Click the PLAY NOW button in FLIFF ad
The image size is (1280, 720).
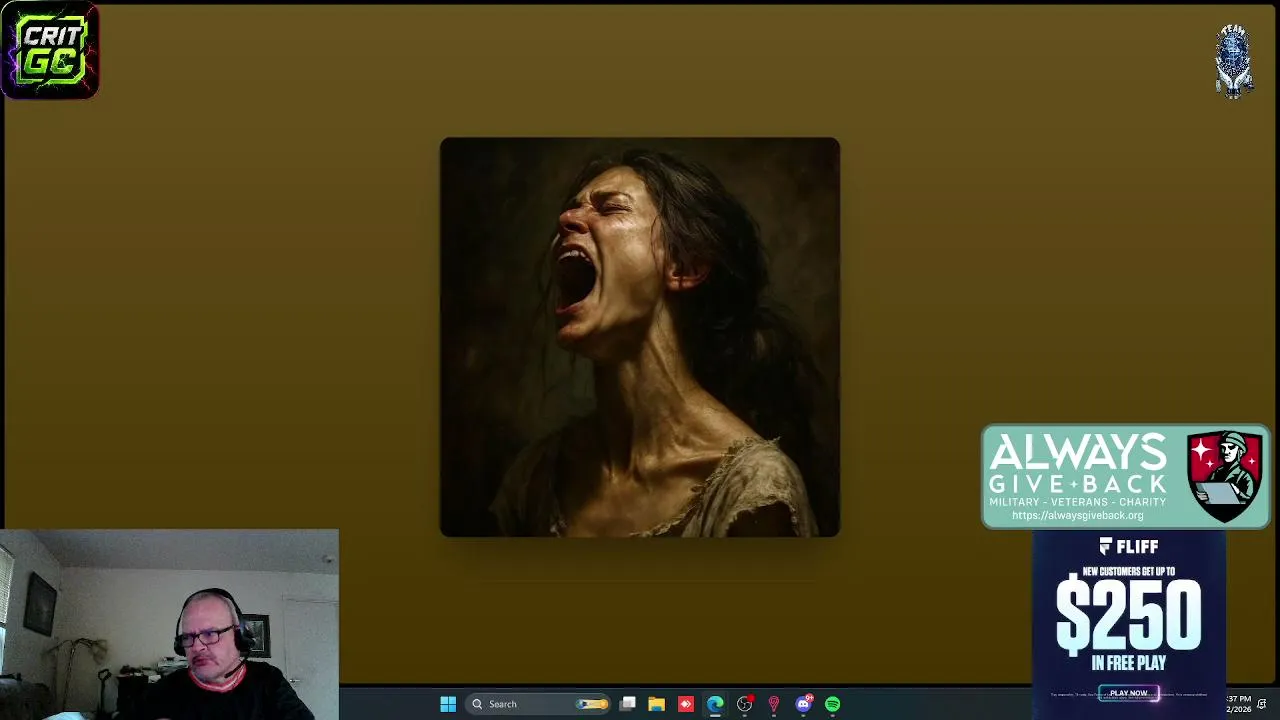pyautogui.click(x=1128, y=693)
